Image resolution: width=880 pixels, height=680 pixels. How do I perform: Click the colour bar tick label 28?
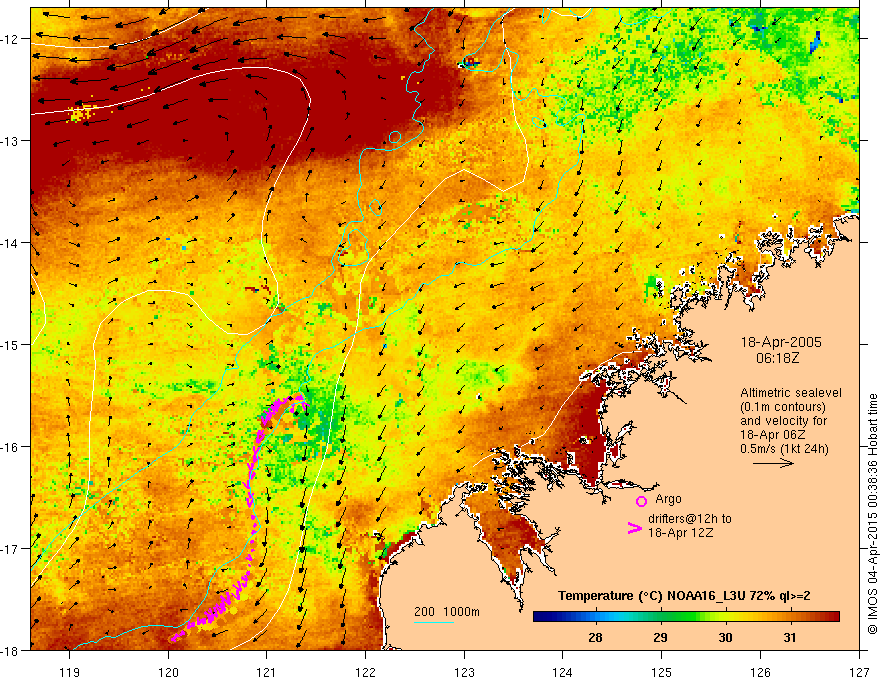(x=595, y=637)
